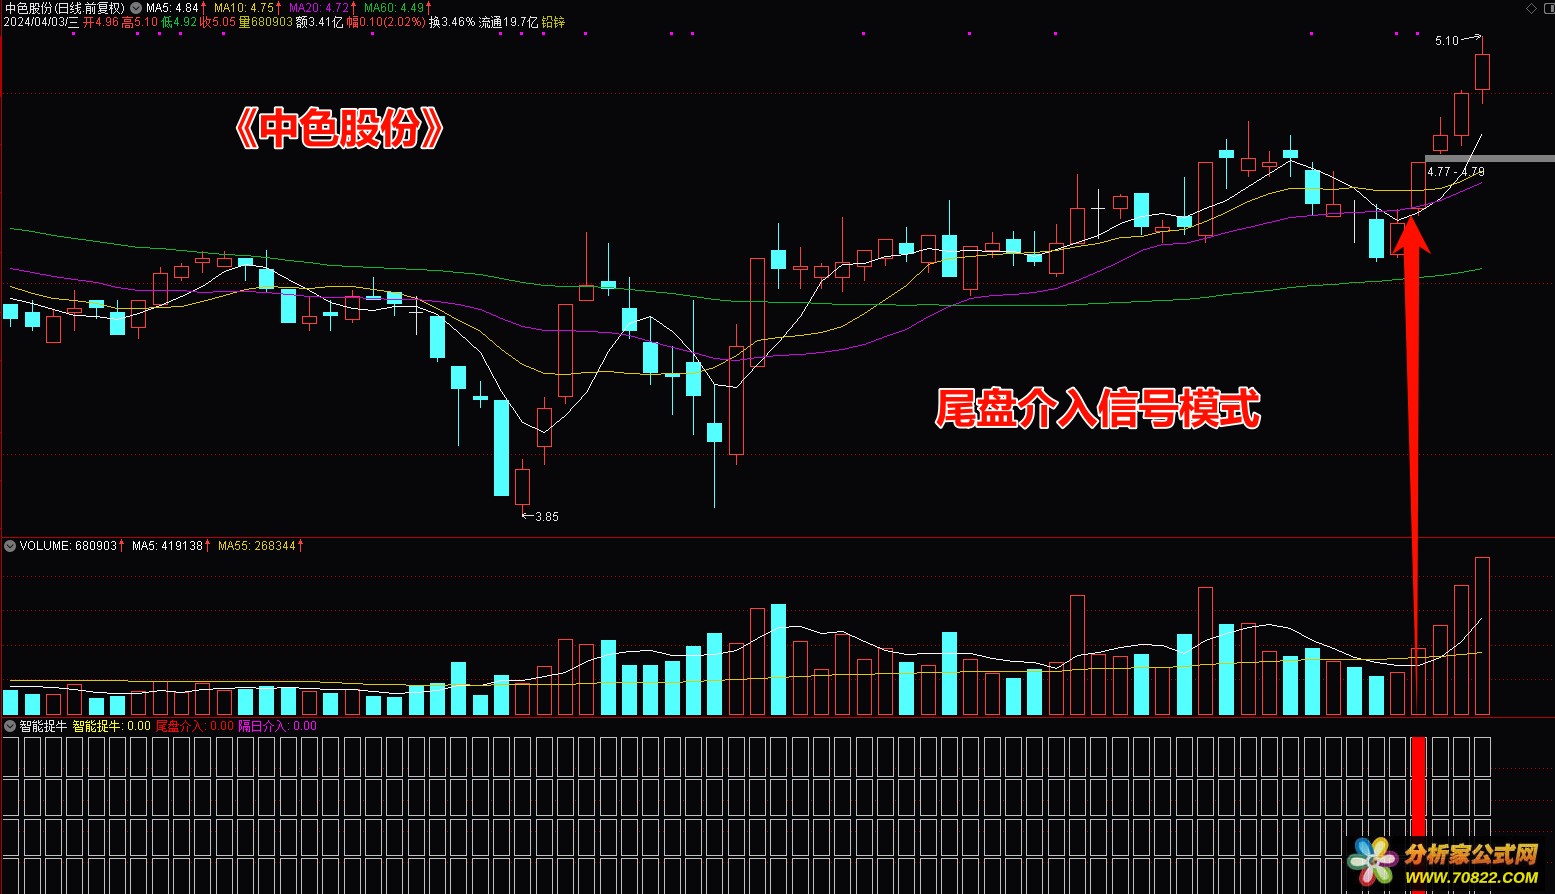This screenshot has height=894, width=1555.
Task: Select the MA10: 4.75 label
Action: tap(244, 8)
